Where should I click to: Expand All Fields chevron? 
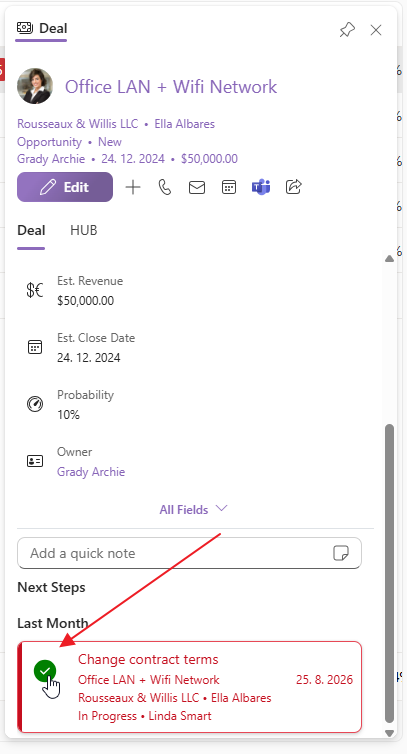tap(222, 508)
